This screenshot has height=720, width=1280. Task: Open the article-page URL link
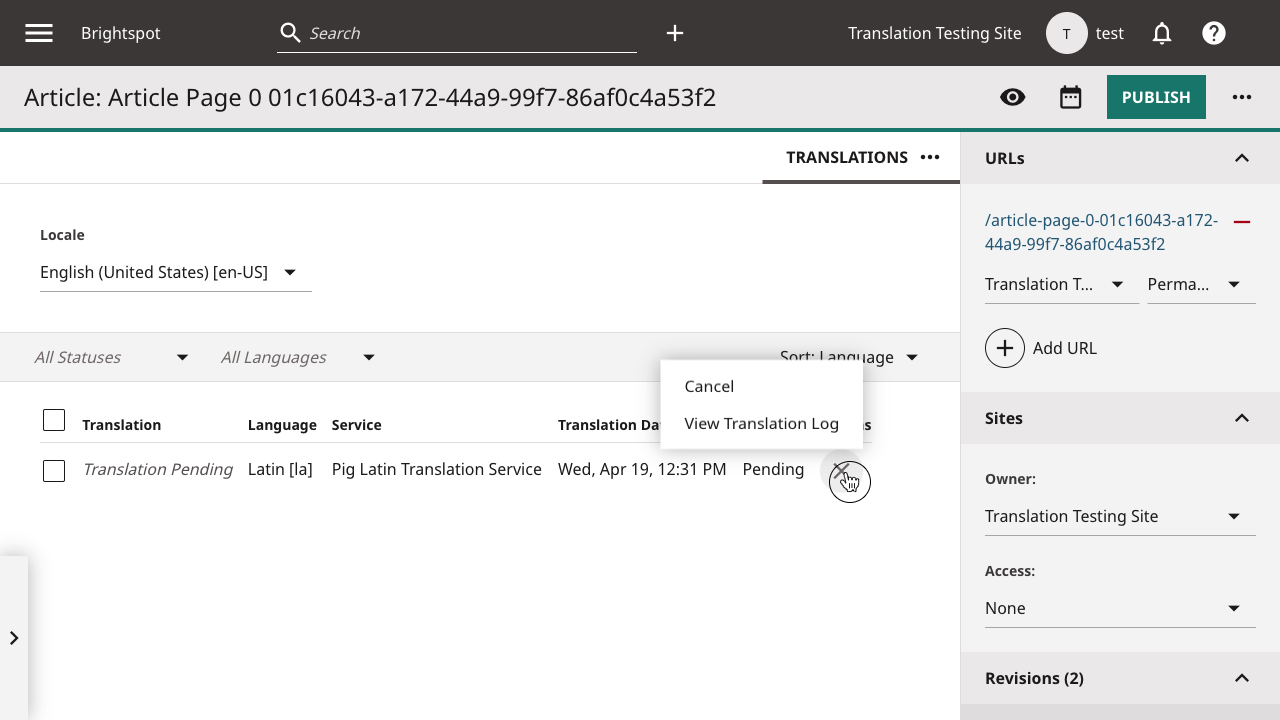coord(1100,232)
